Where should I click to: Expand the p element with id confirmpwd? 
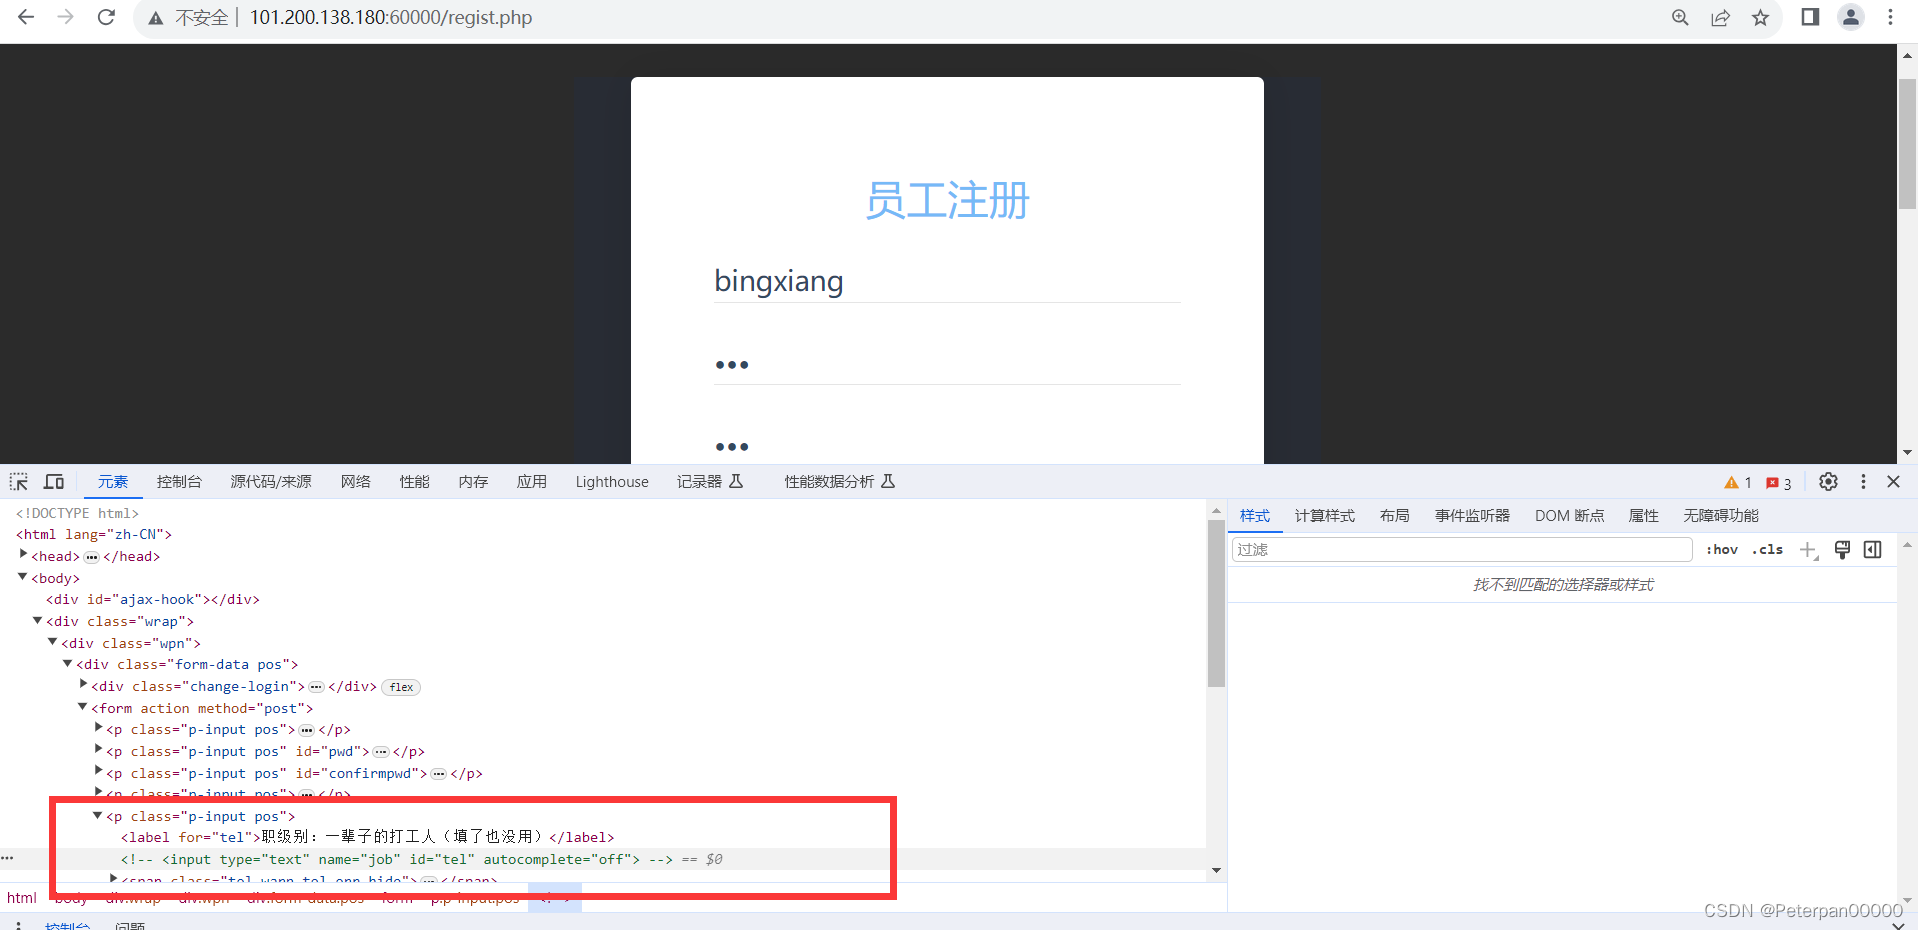click(98, 771)
